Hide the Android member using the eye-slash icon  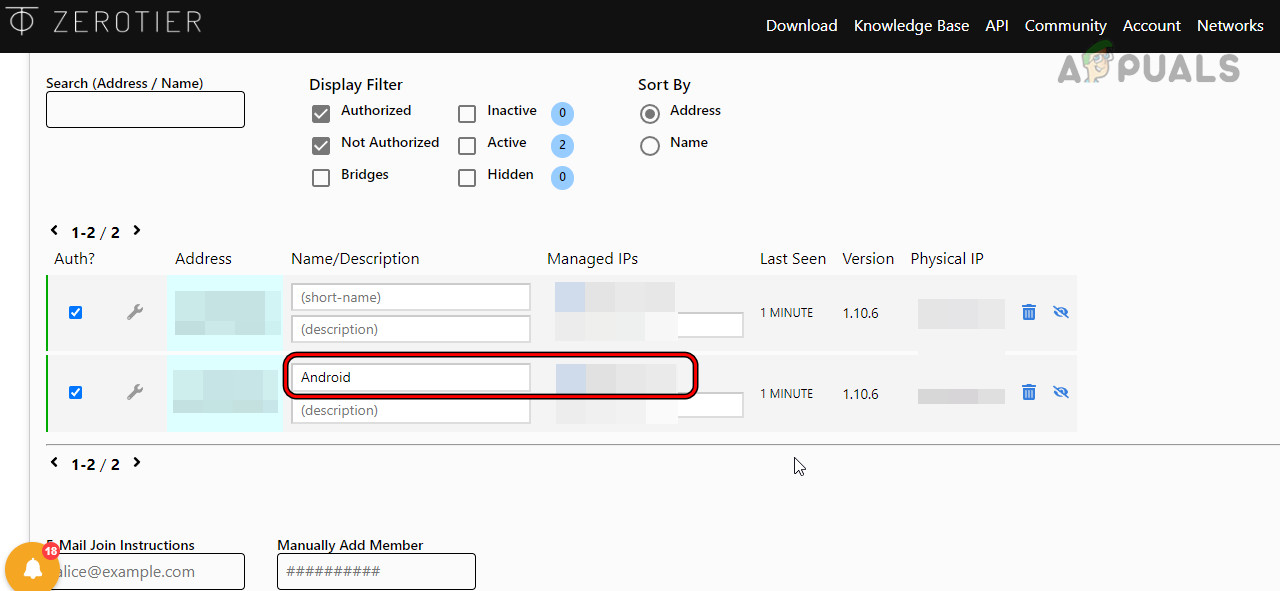tap(1060, 392)
